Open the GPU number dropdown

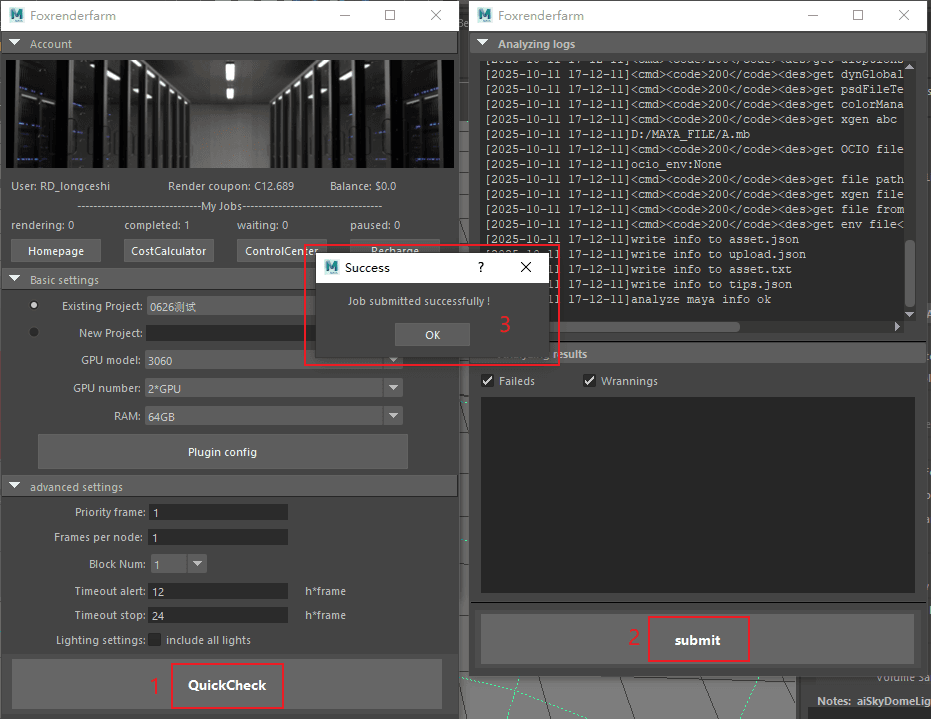click(394, 388)
